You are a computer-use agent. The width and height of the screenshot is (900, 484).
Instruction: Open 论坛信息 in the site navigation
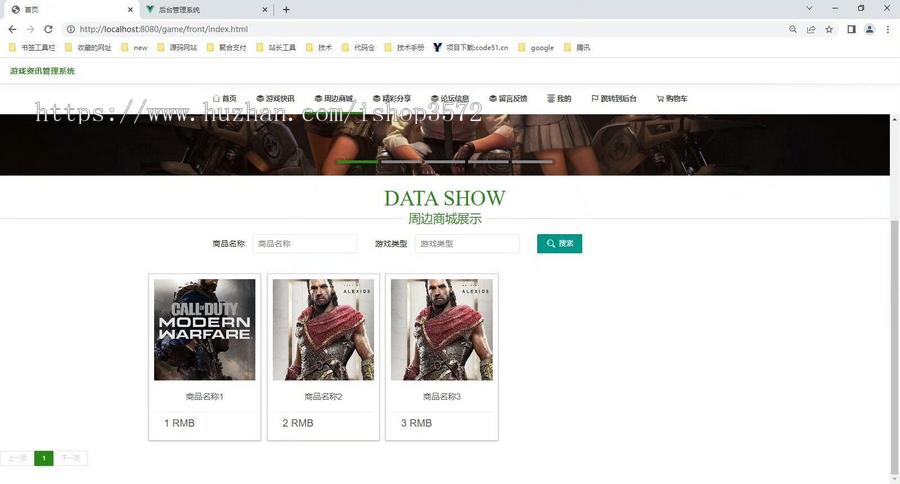(x=450, y=99)
